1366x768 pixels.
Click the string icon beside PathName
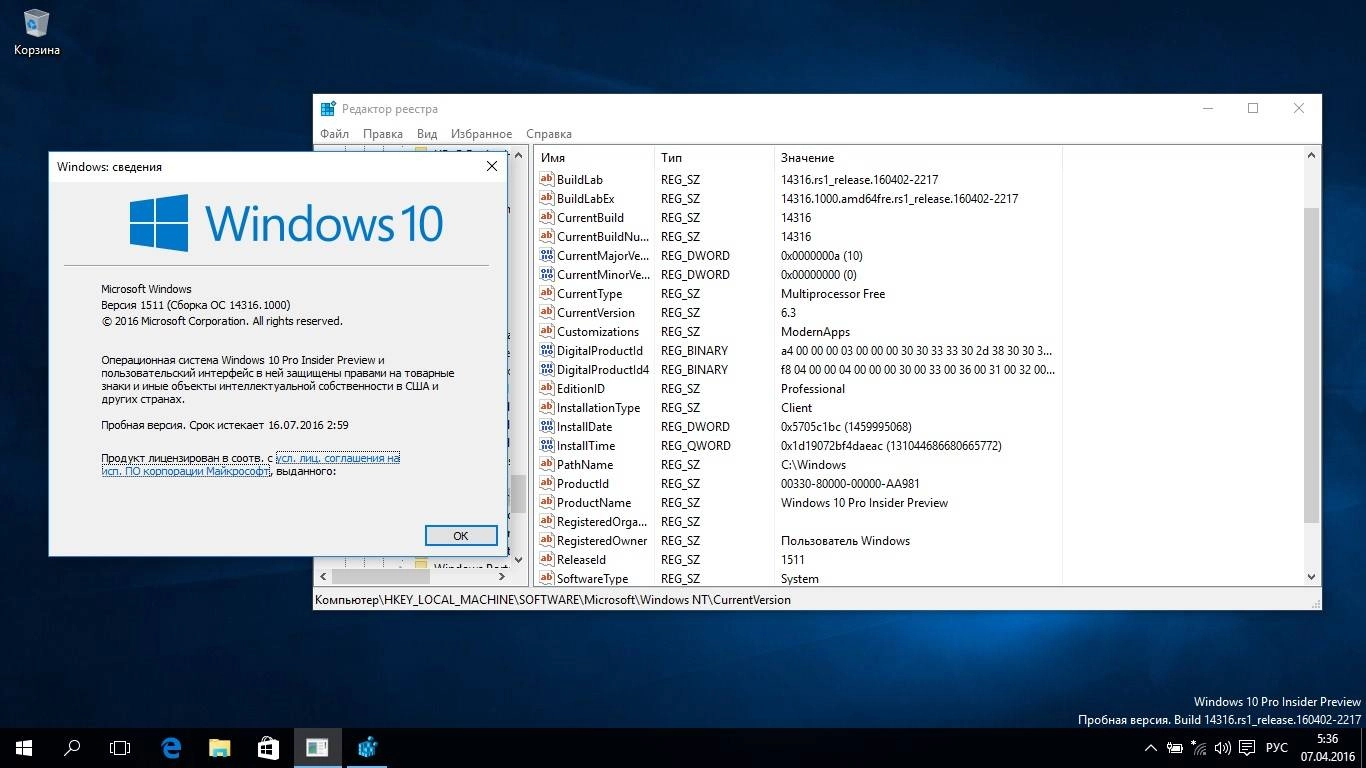tap(547, 464)
